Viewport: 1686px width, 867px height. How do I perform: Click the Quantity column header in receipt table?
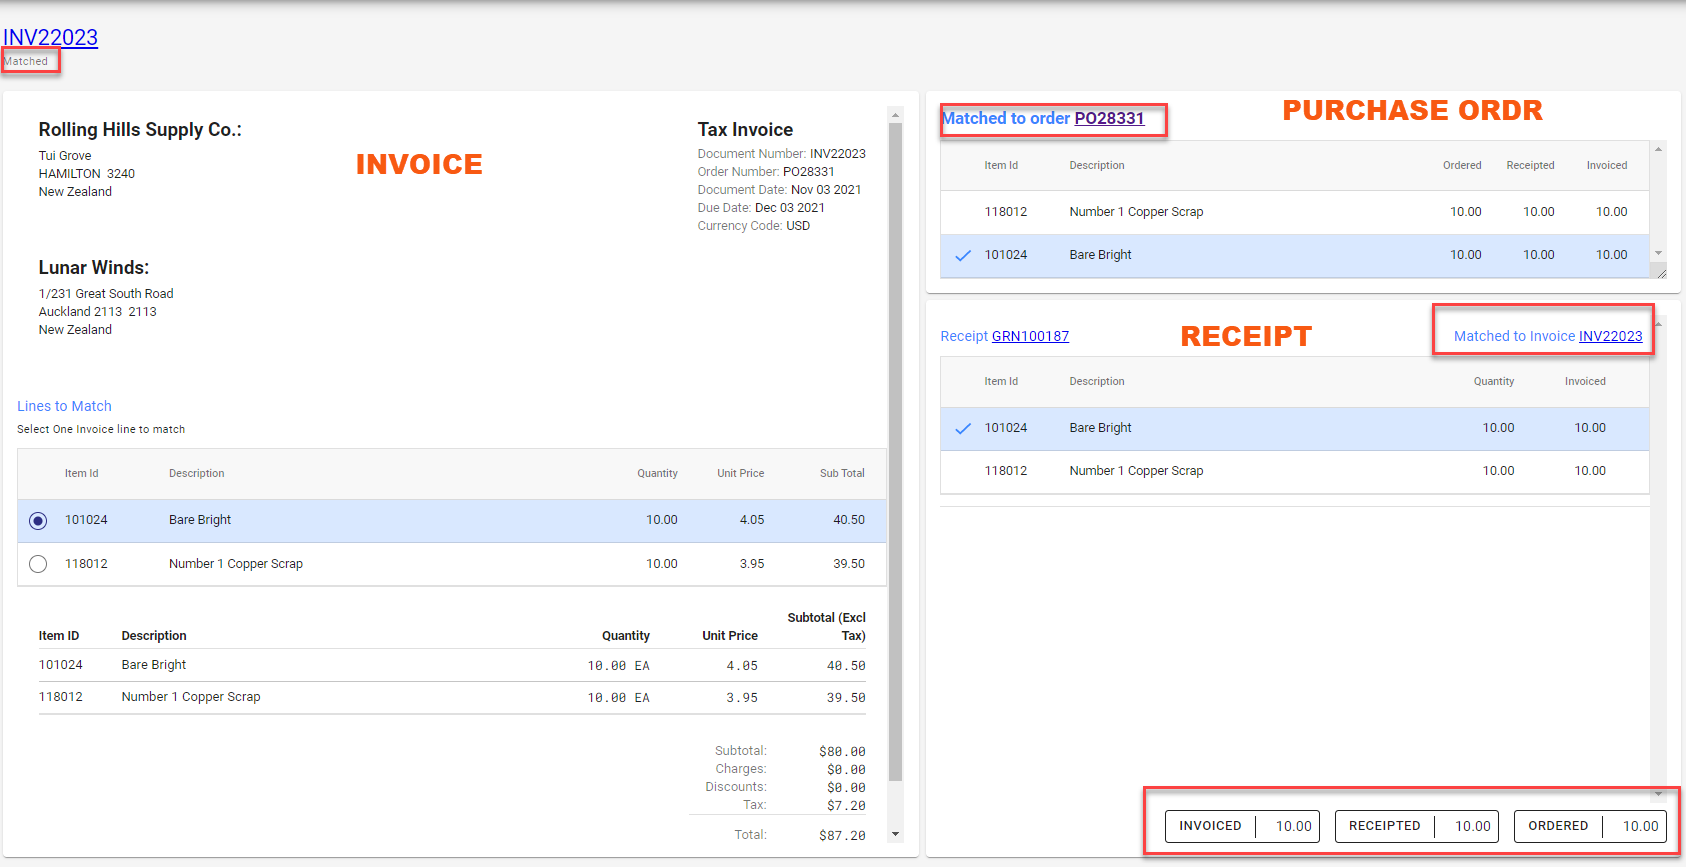[x=1494, y=381]
